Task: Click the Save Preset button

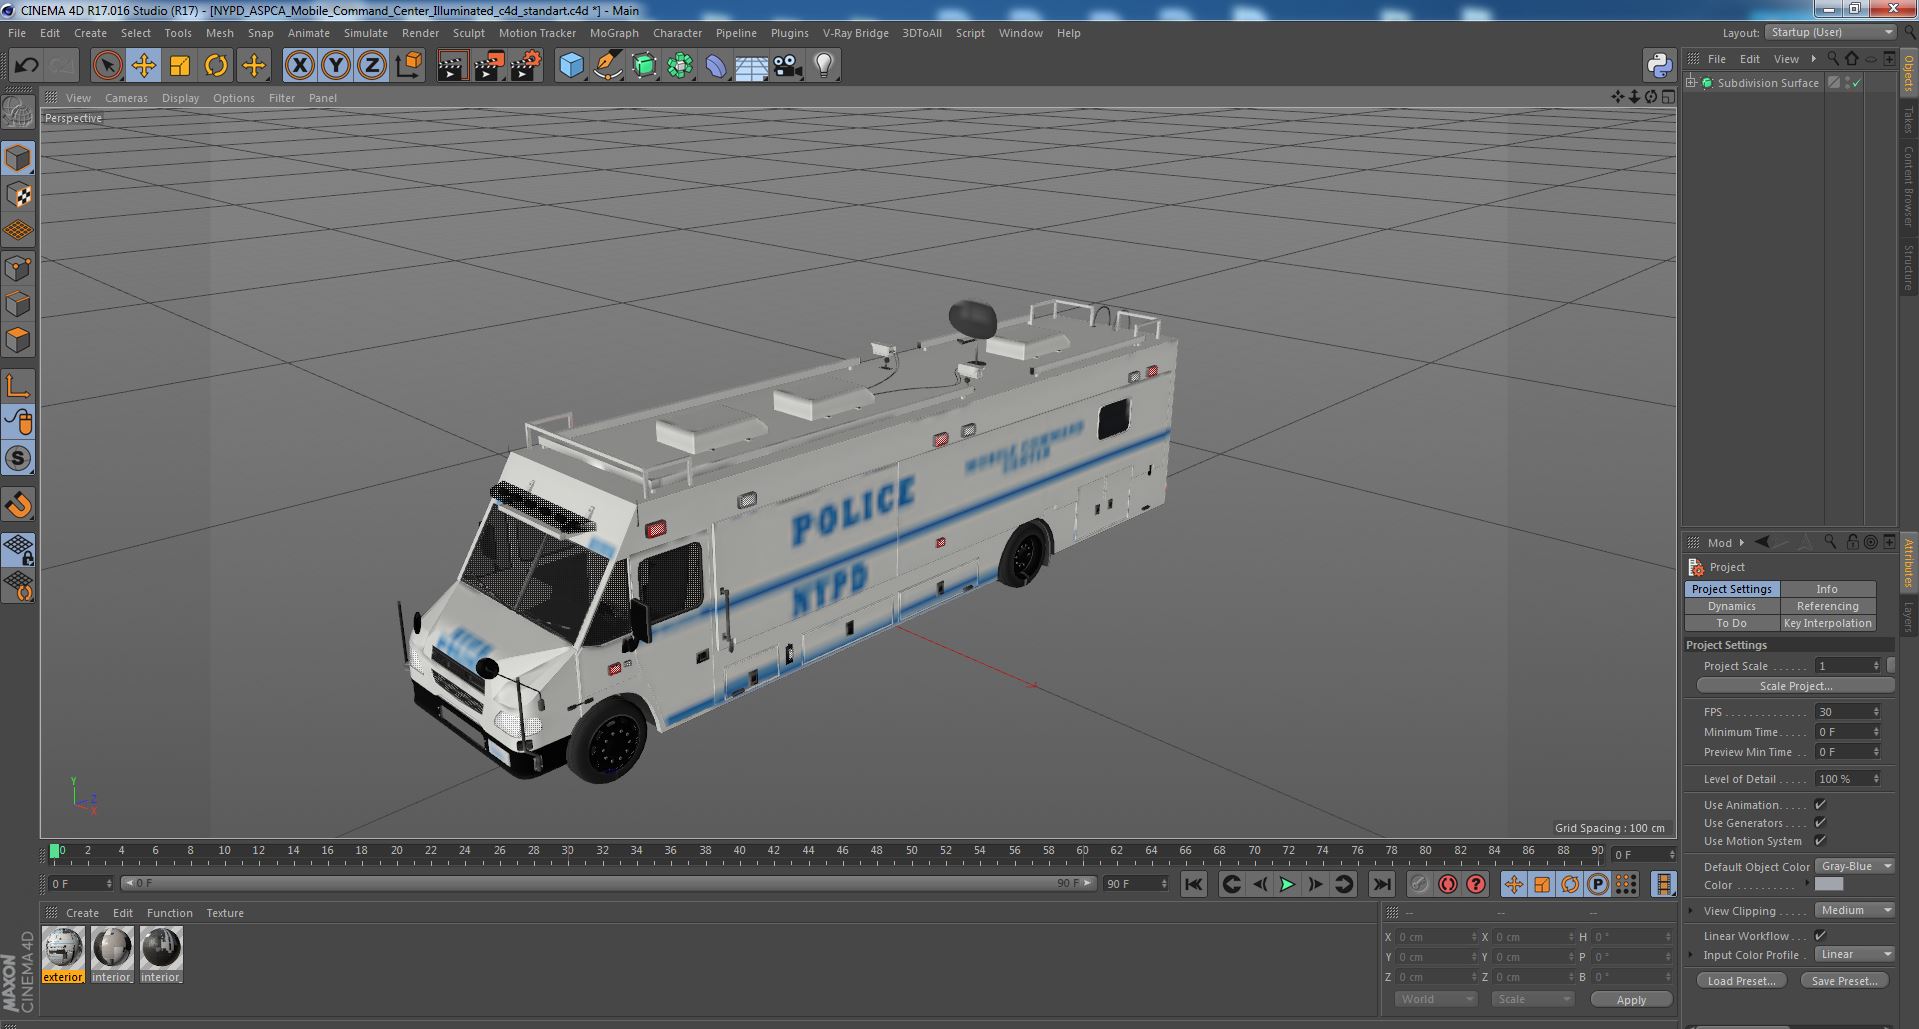Action: click(x=1844, y=981)
